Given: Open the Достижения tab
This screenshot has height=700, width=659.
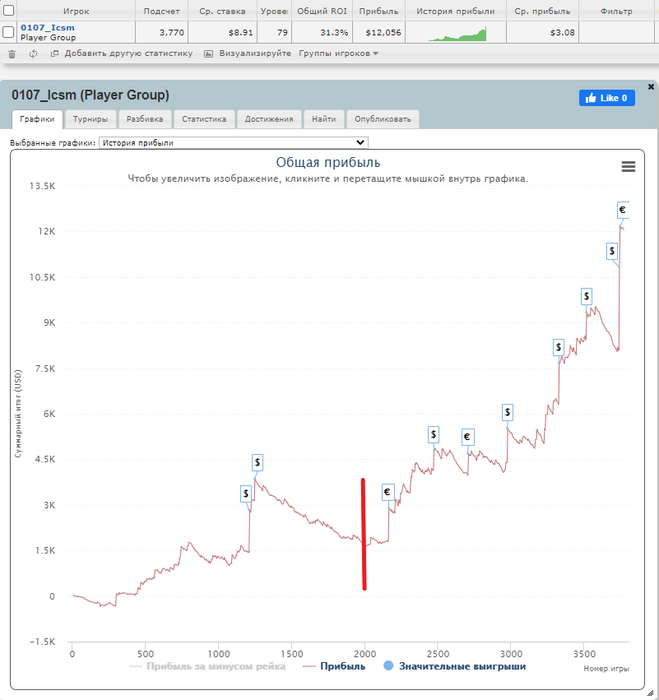Looking at the screenshot, I should click(269, 119).
